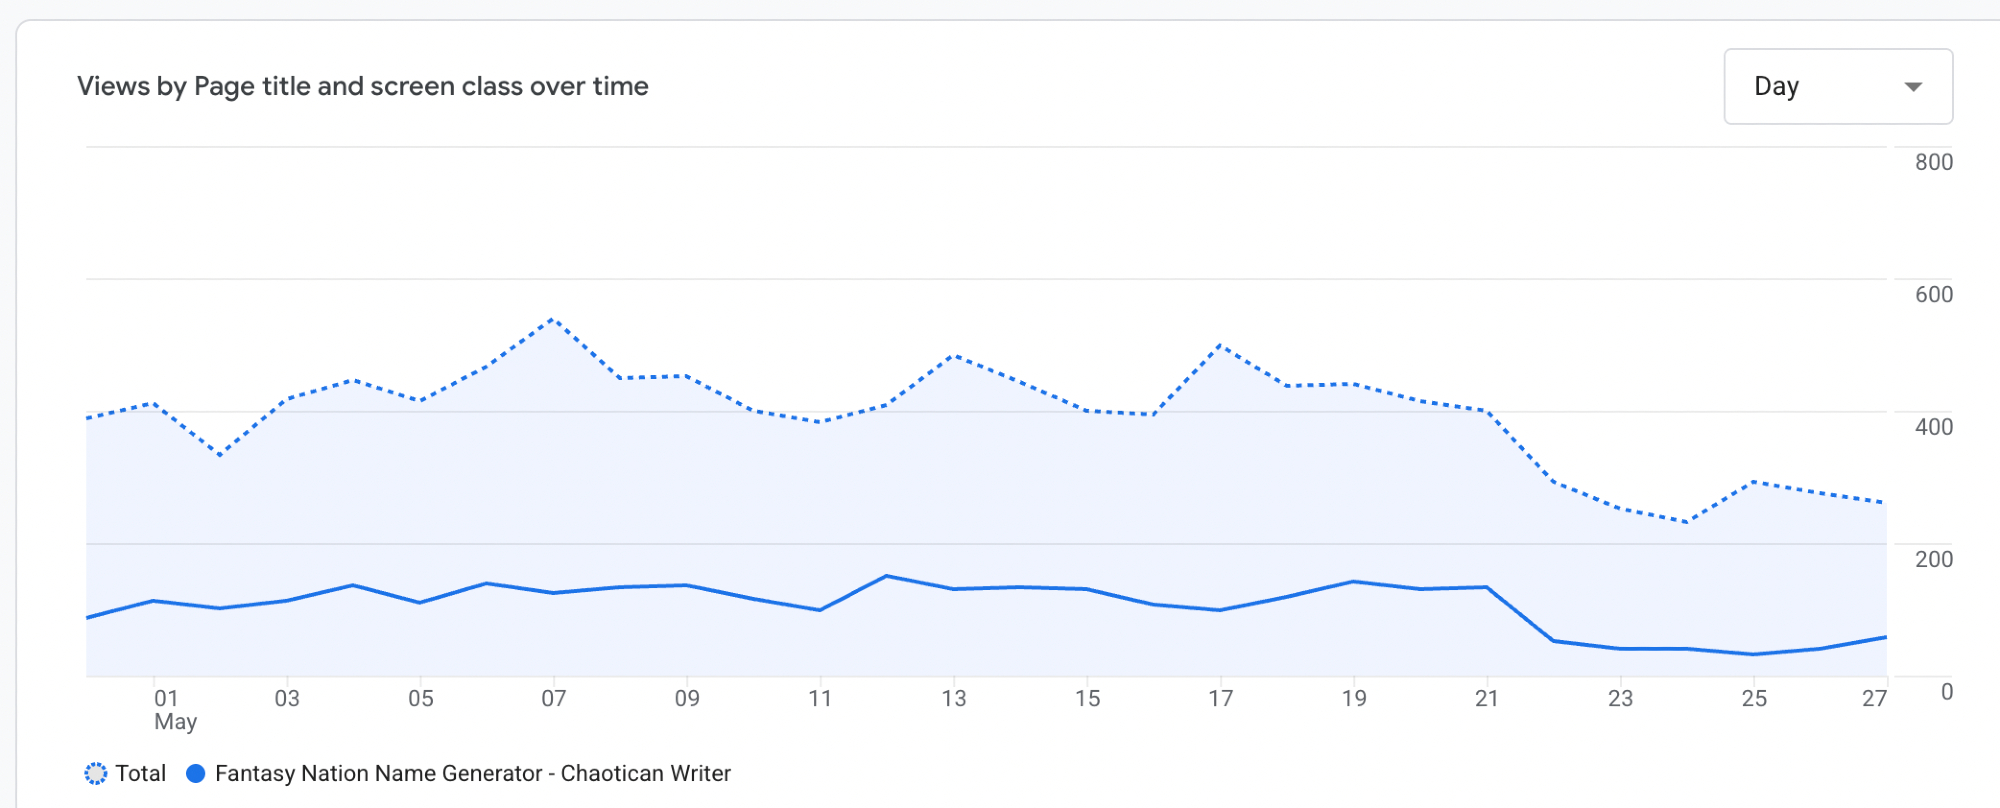
Task: Click the arrow in the Day selector
Action: pos(1913,87)
